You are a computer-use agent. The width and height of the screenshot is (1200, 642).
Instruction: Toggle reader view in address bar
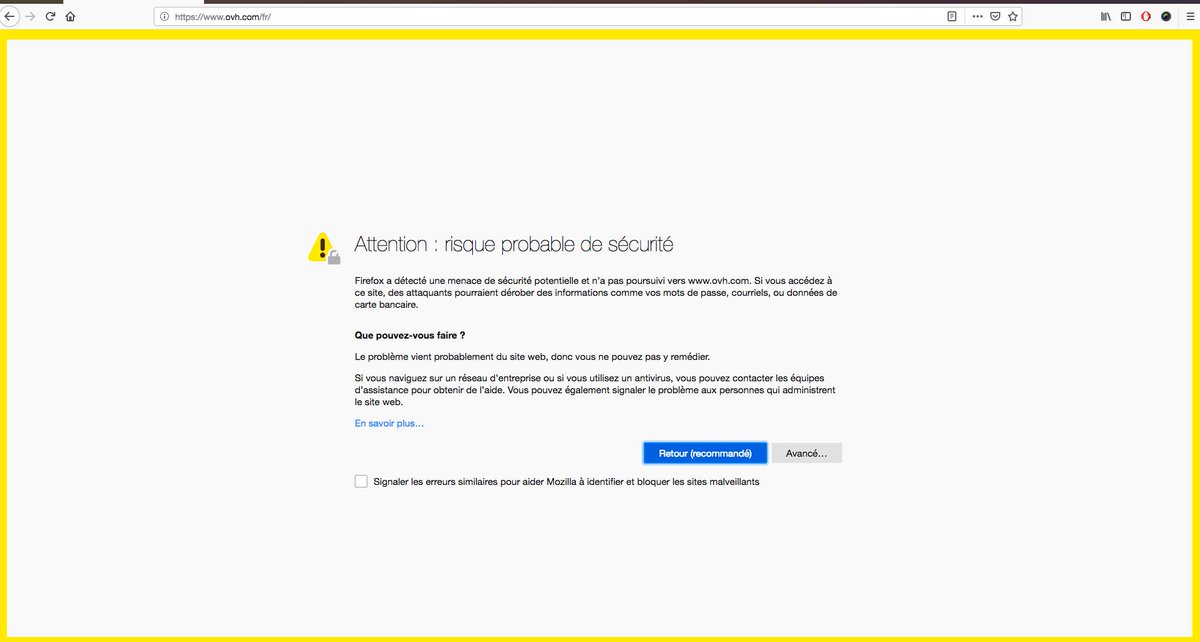click(952, 17)
